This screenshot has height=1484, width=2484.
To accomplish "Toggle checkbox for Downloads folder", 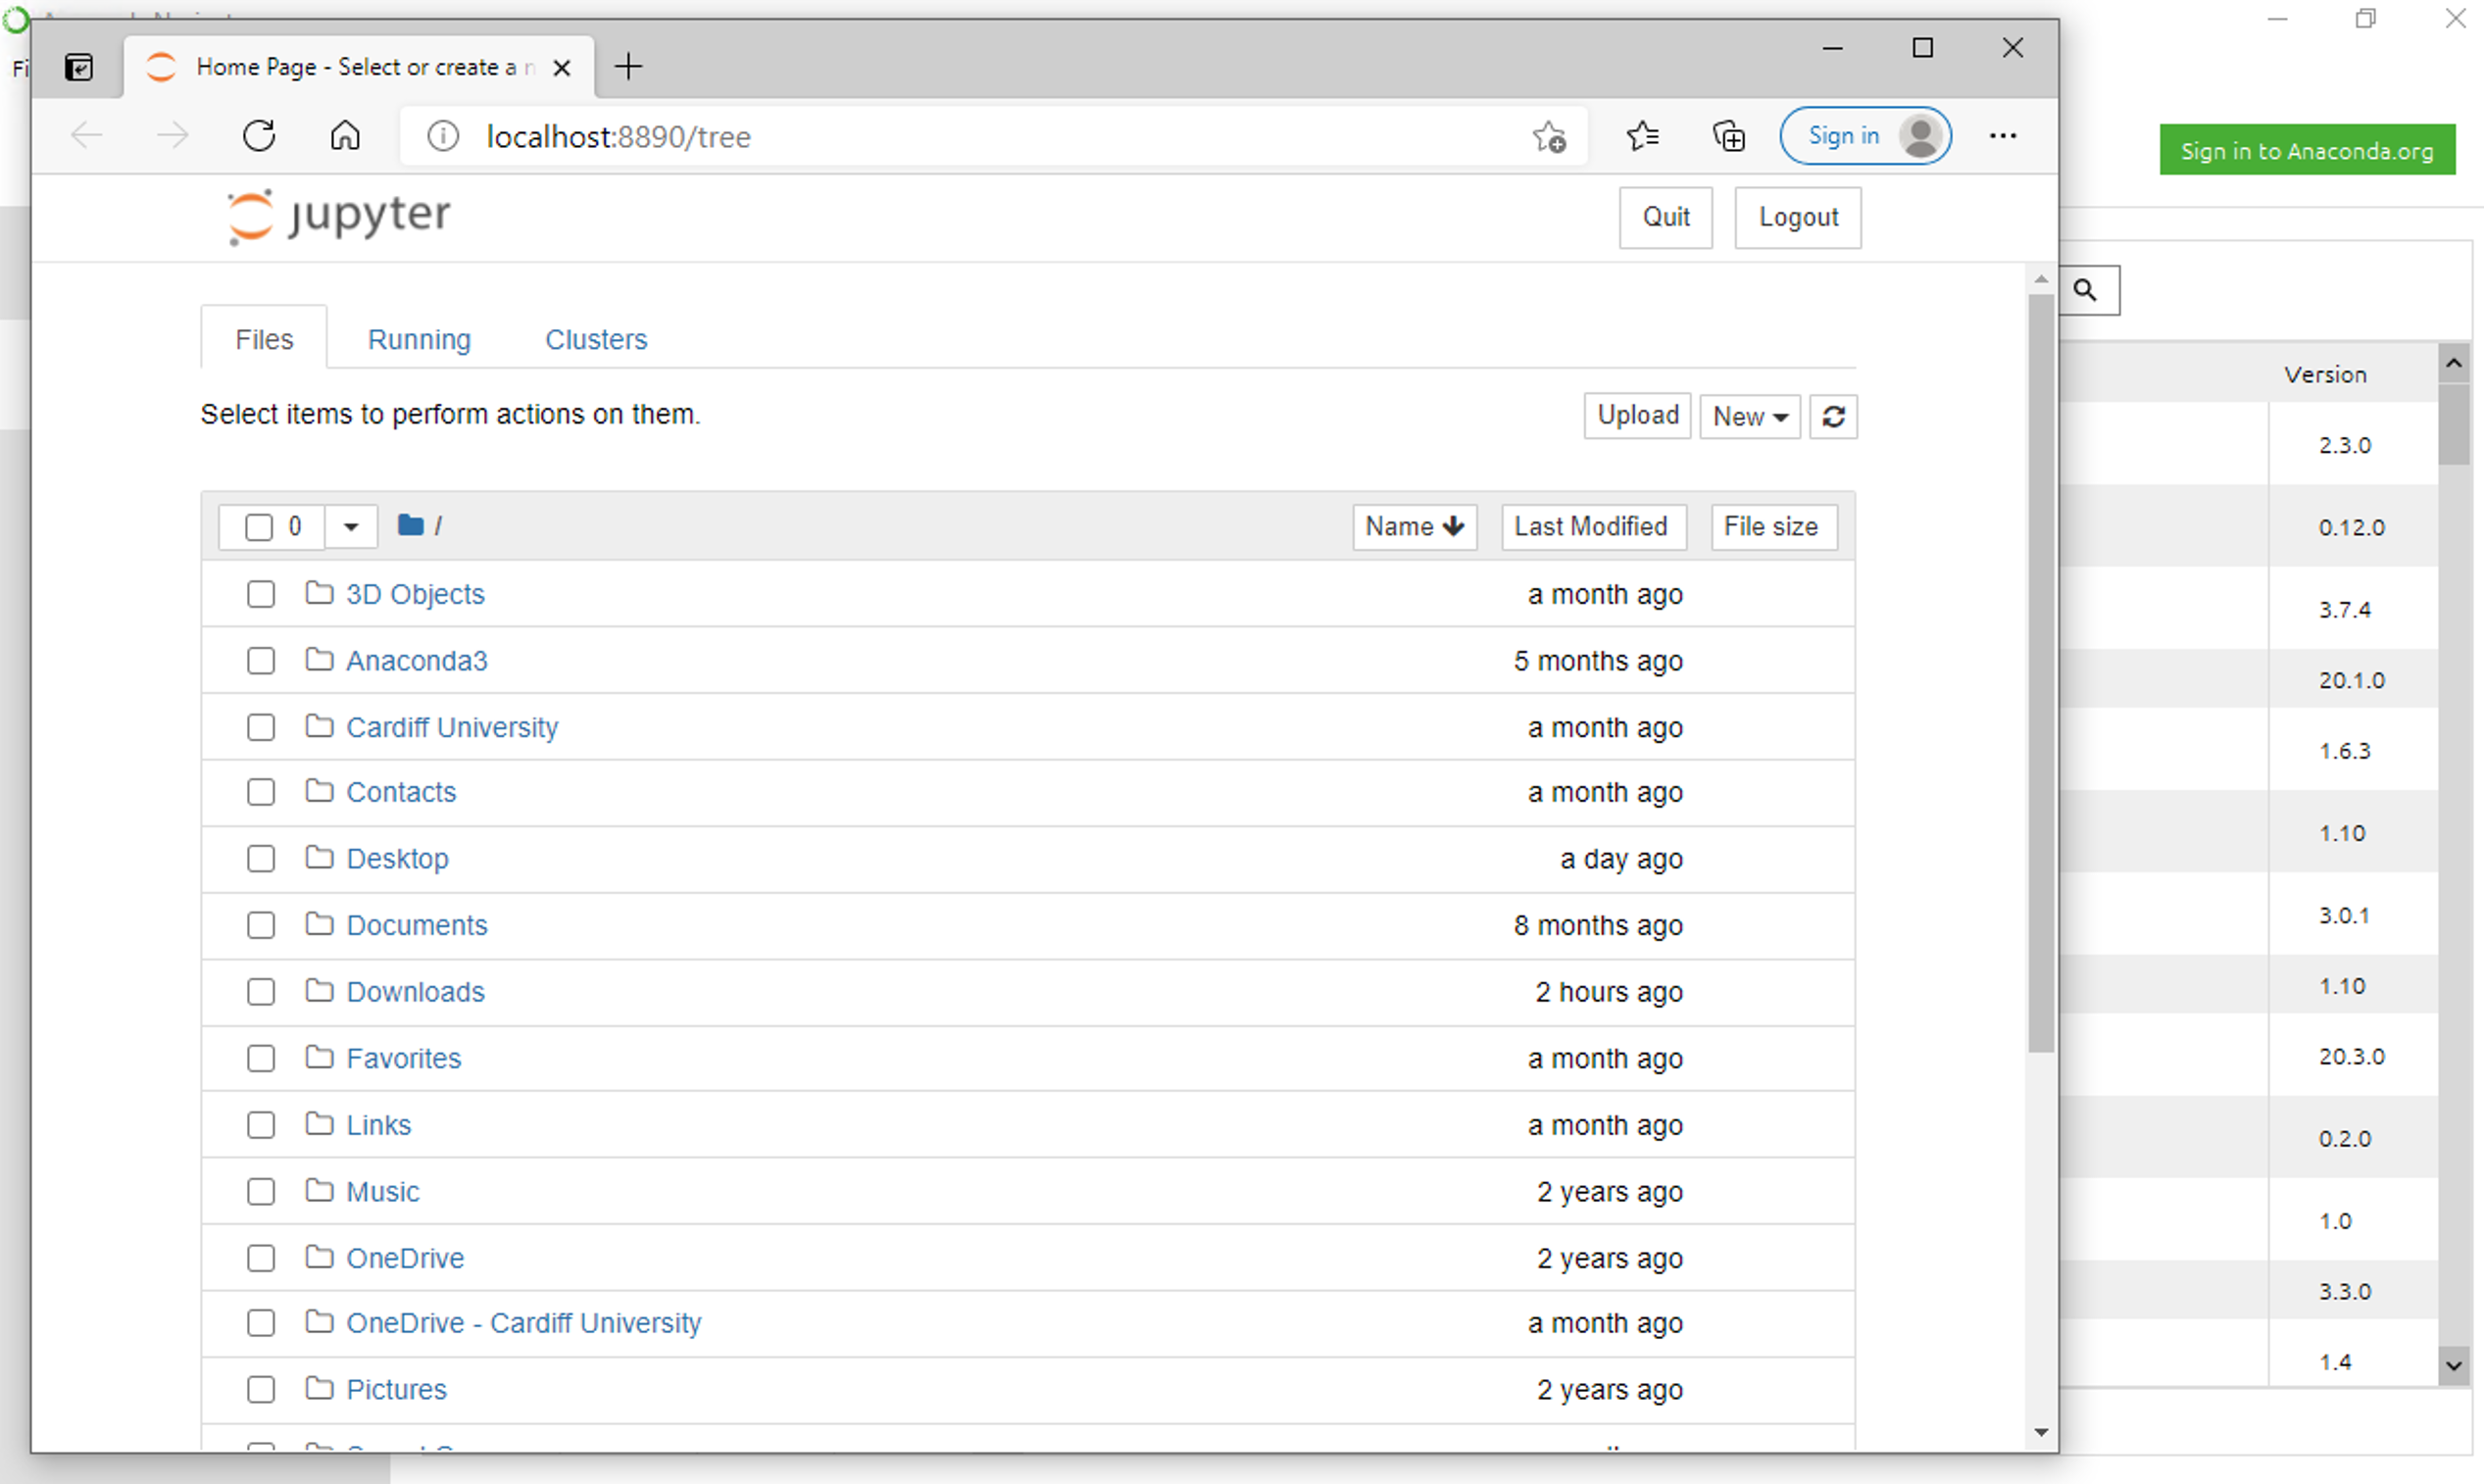I will pyautogui.click(x=260, y=991).
